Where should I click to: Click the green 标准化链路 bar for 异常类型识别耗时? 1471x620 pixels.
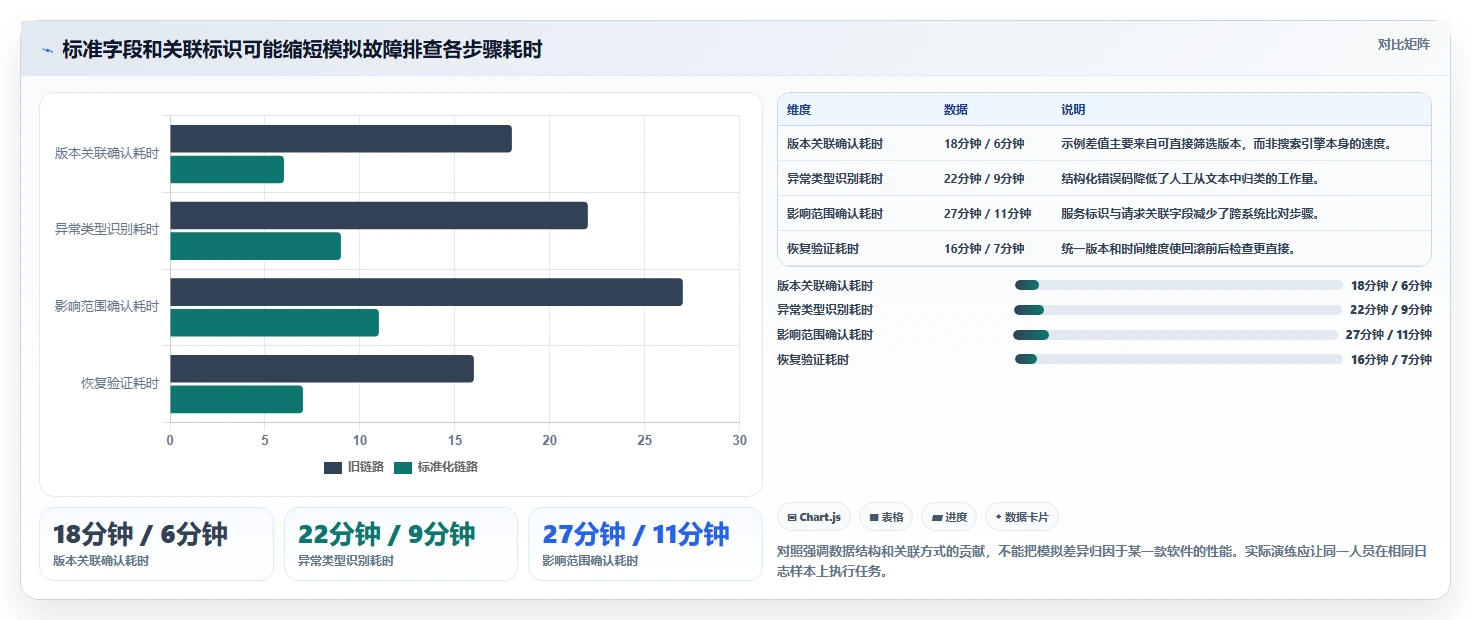[255, 246]
